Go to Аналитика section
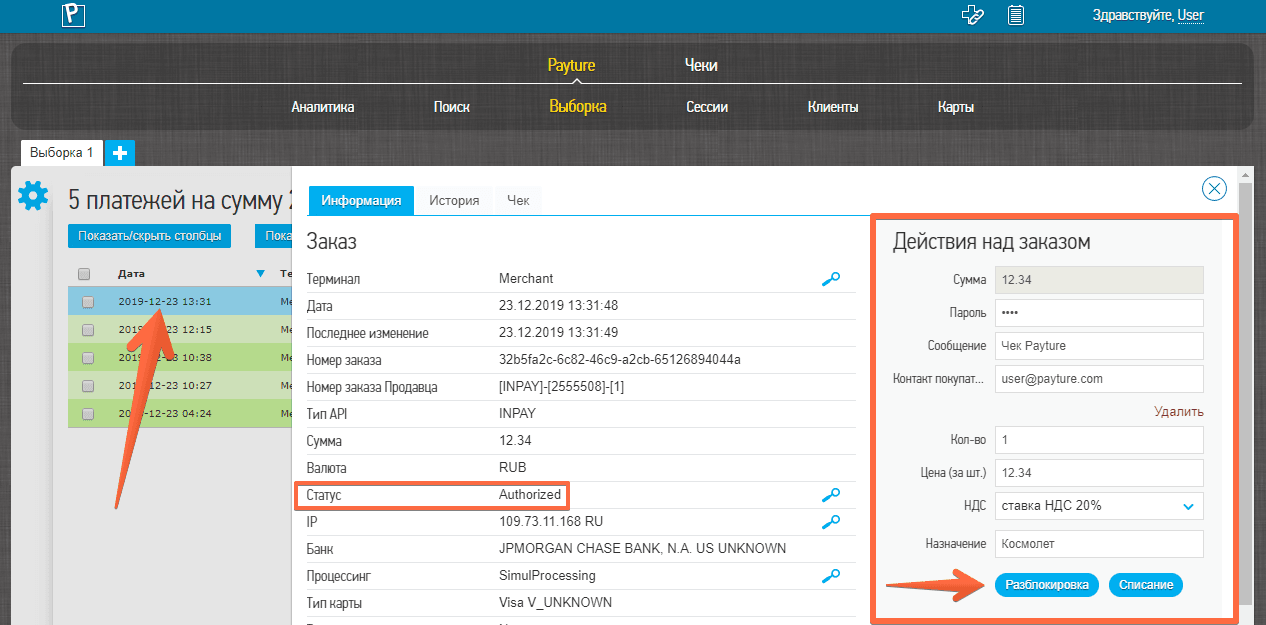1266x625 pixels. coord(323,107)
